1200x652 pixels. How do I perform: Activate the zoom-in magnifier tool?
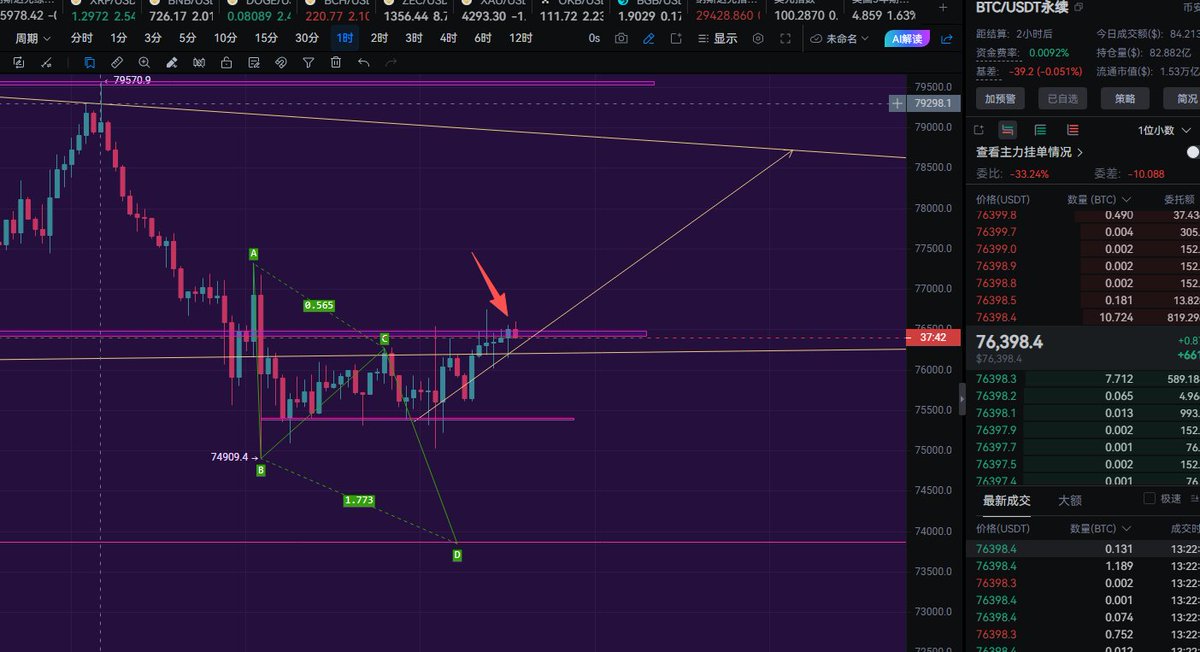(x=144, y=62)
